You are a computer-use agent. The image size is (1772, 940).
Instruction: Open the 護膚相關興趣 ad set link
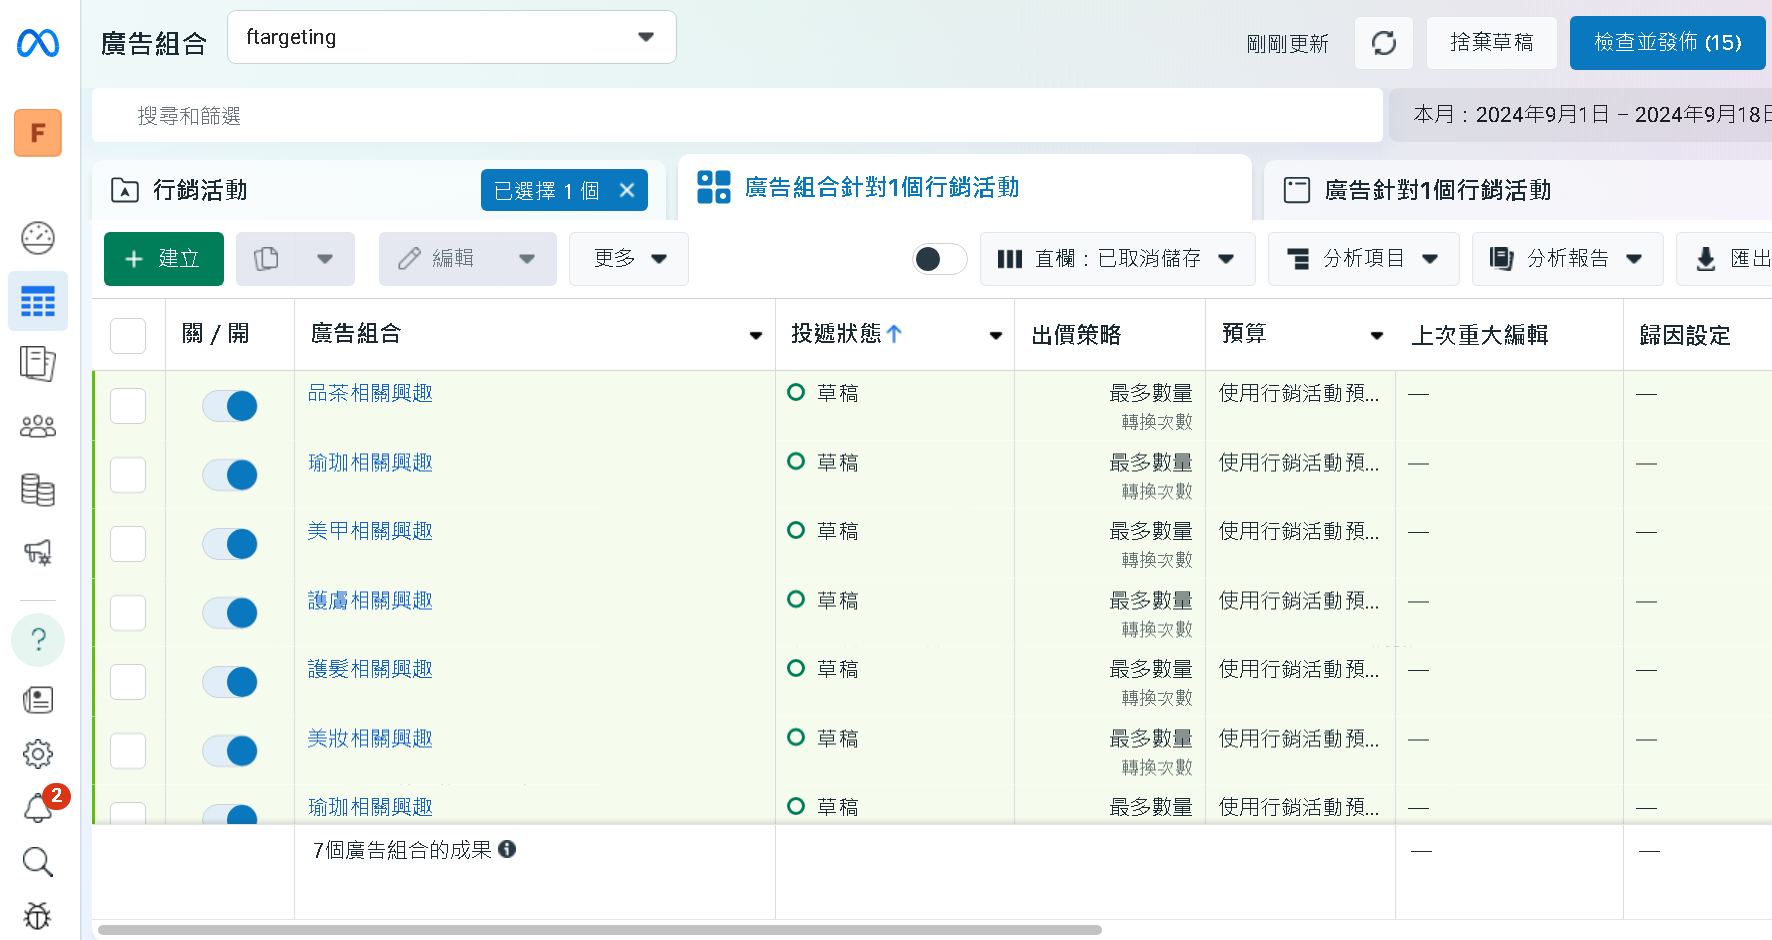pyautogui.click(x=370, y=600)
